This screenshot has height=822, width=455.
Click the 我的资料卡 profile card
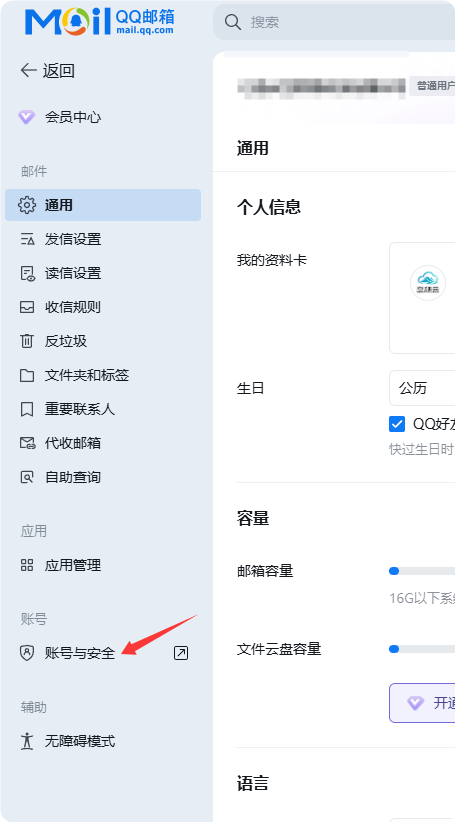[x=422, y=298]
